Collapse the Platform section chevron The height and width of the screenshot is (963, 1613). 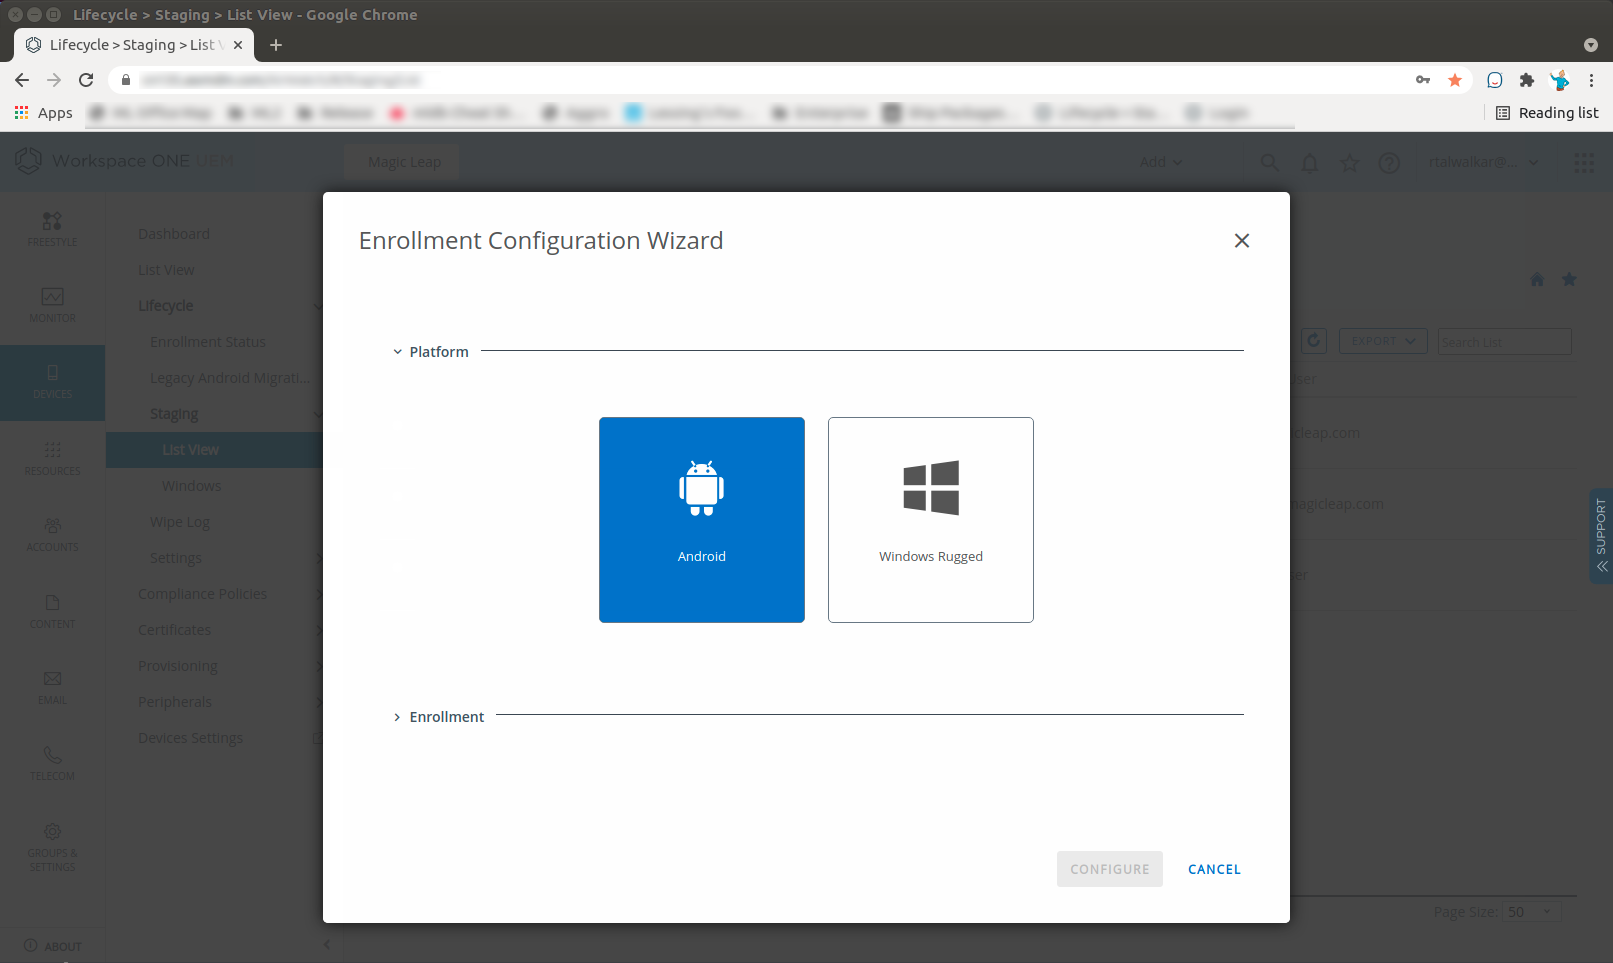tap(397, 352)
